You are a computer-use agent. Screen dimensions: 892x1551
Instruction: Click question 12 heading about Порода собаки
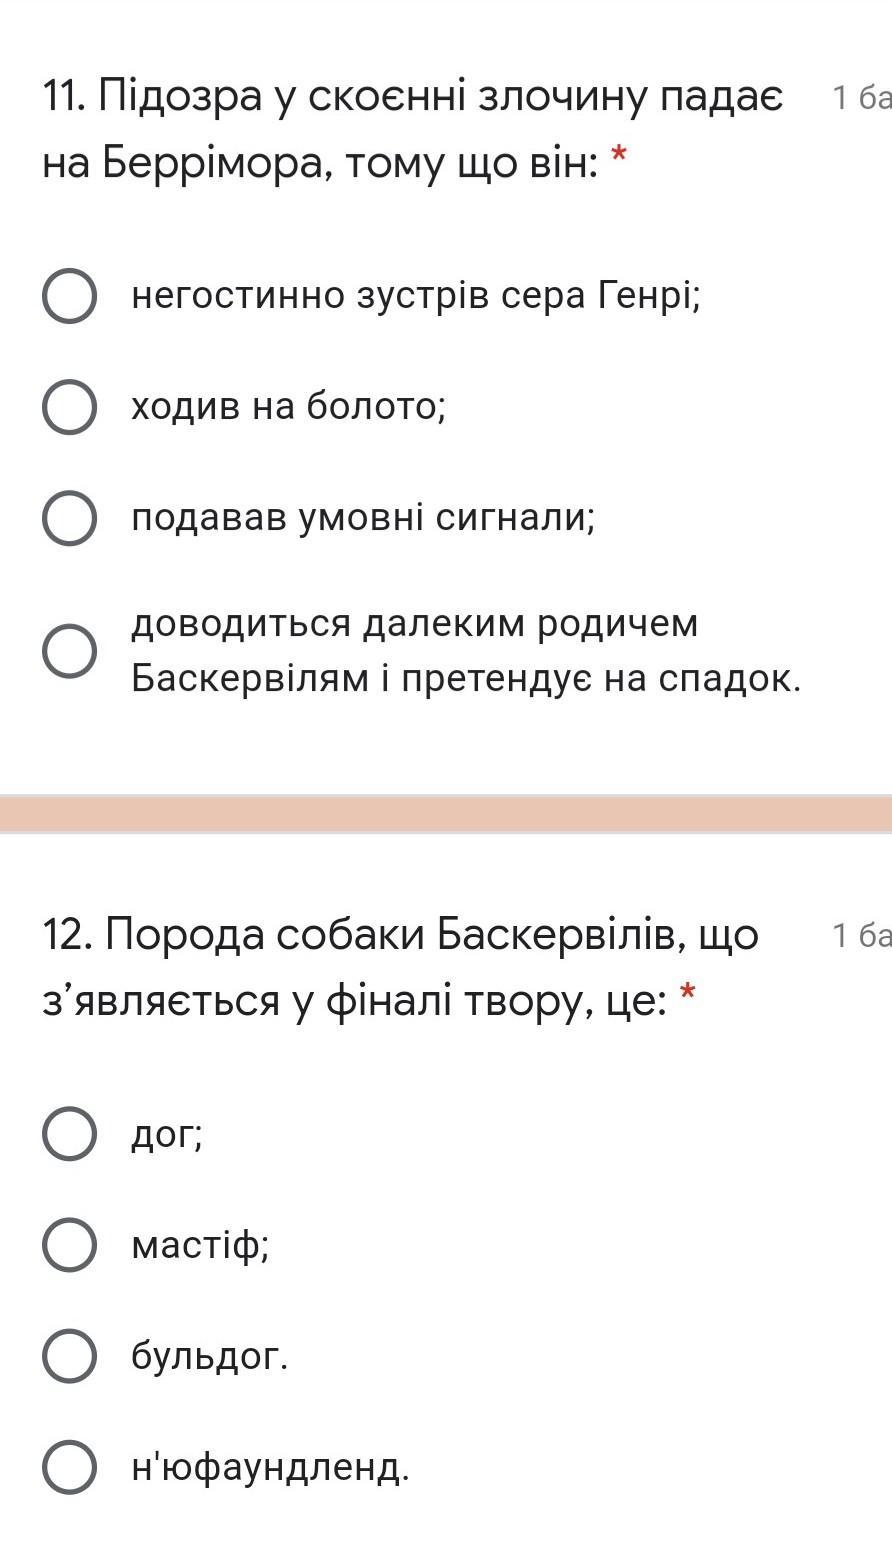(400, 967)
